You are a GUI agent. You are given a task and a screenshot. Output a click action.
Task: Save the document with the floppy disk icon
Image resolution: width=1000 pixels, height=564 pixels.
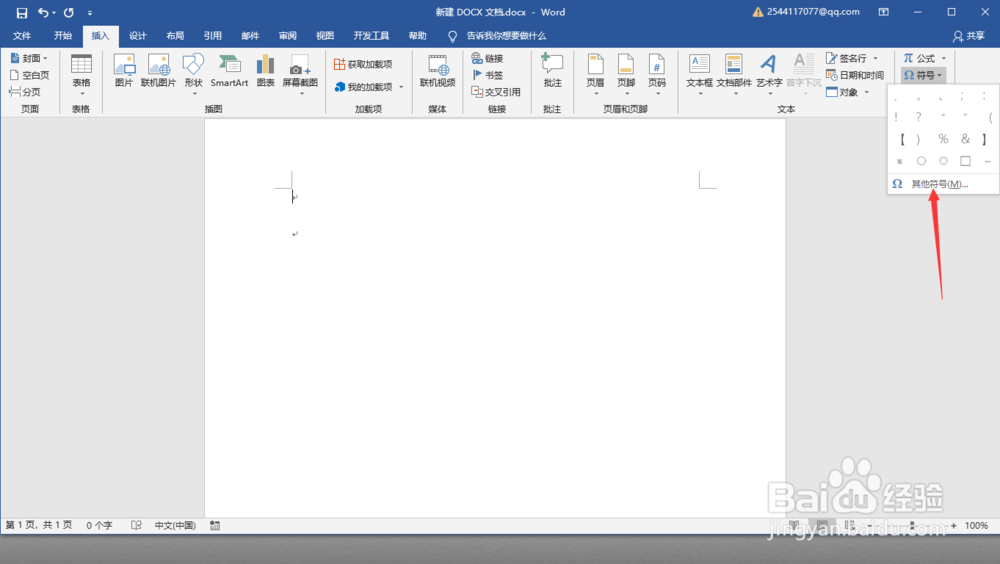pyautogui.click(x=22, y=13)
